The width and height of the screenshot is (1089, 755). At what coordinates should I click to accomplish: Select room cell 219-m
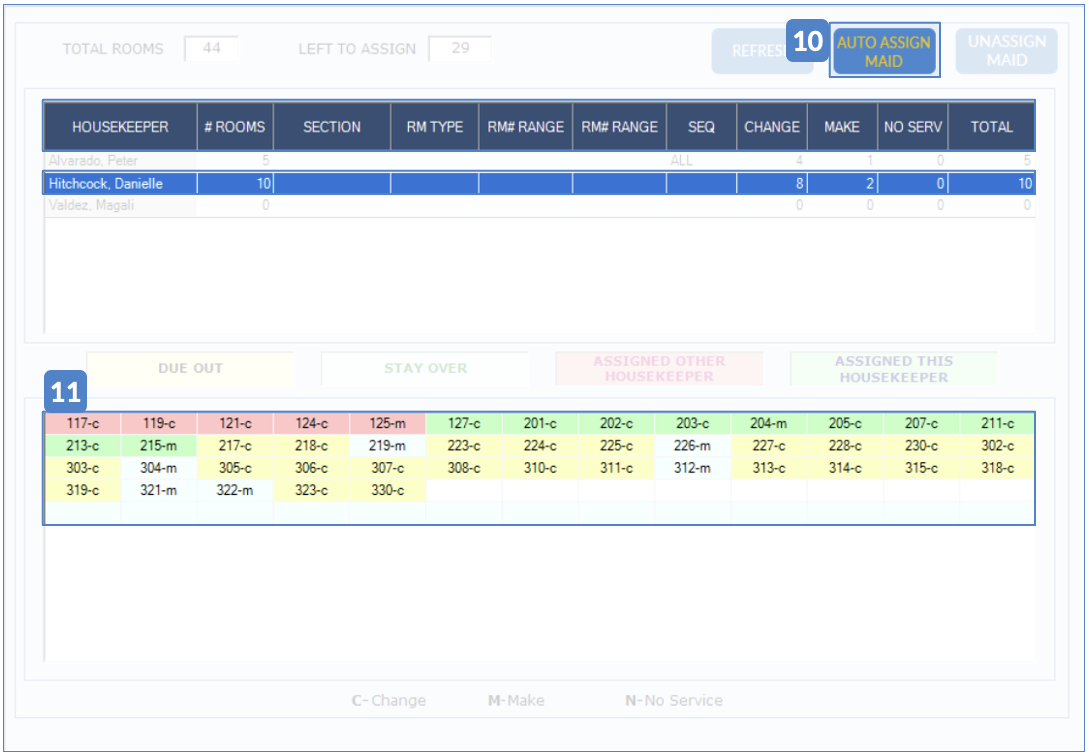tap(387, 446)
